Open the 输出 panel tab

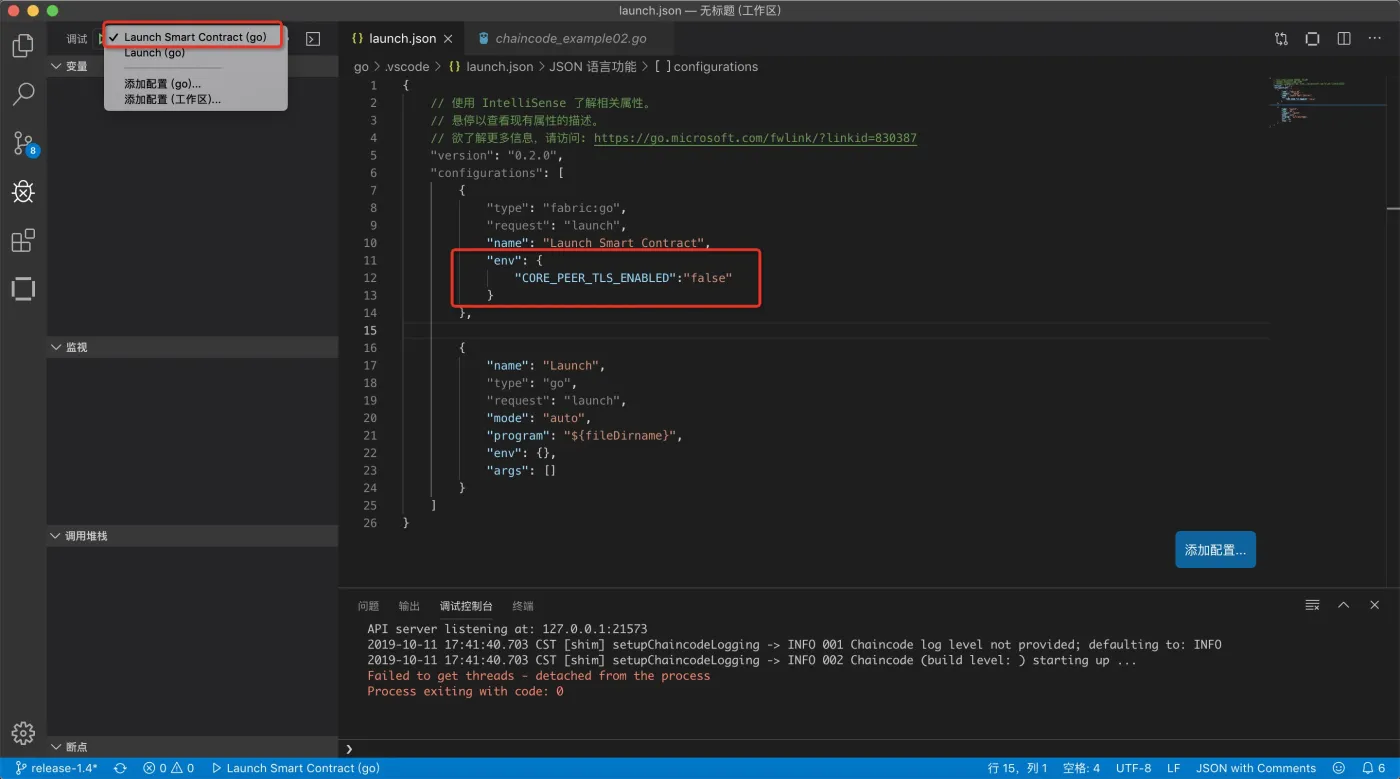pos(409,606)
